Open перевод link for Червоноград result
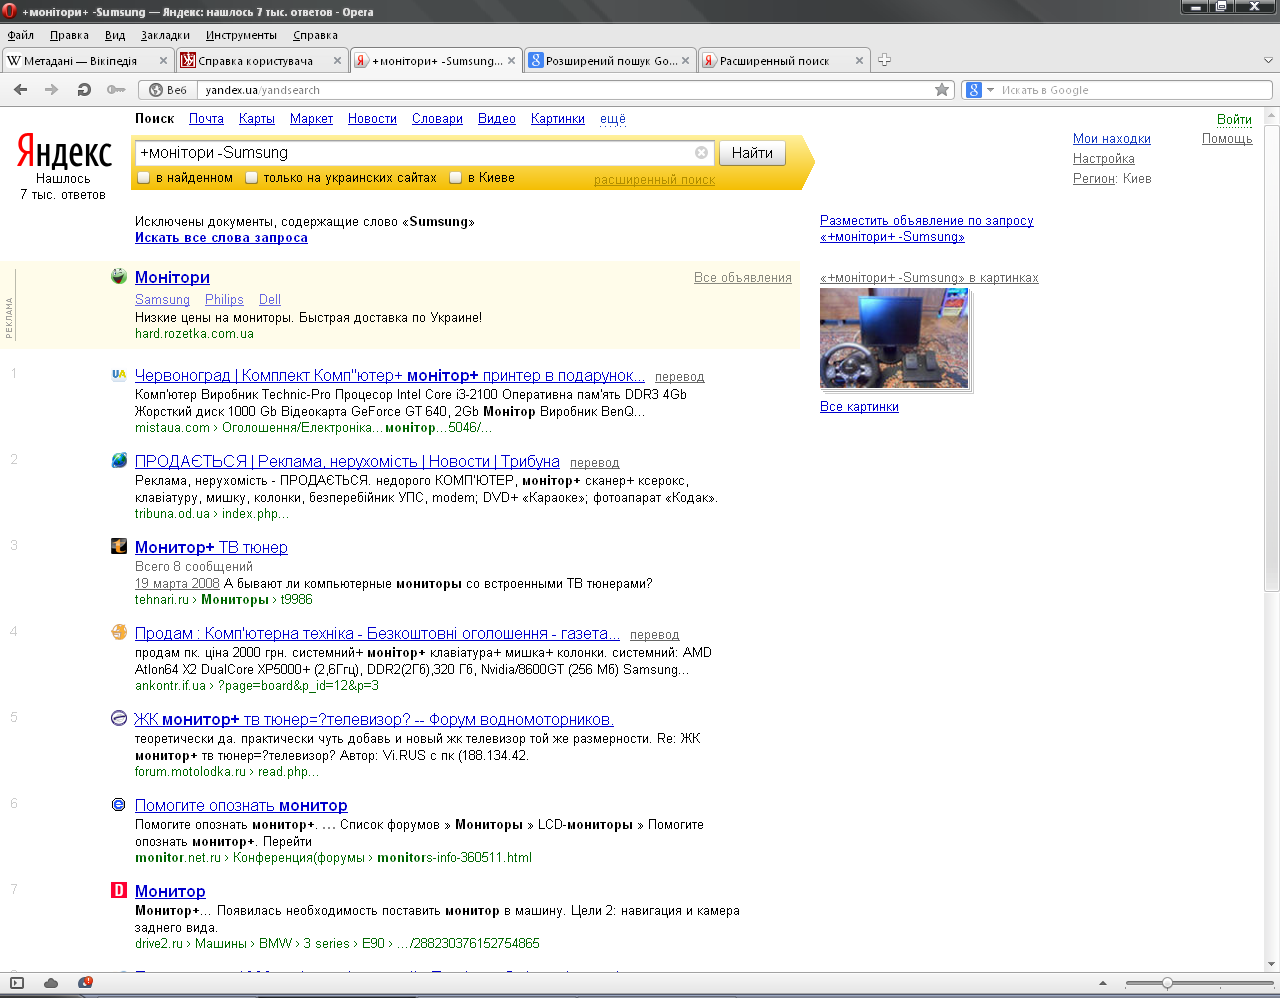 [x=680, y=377]
